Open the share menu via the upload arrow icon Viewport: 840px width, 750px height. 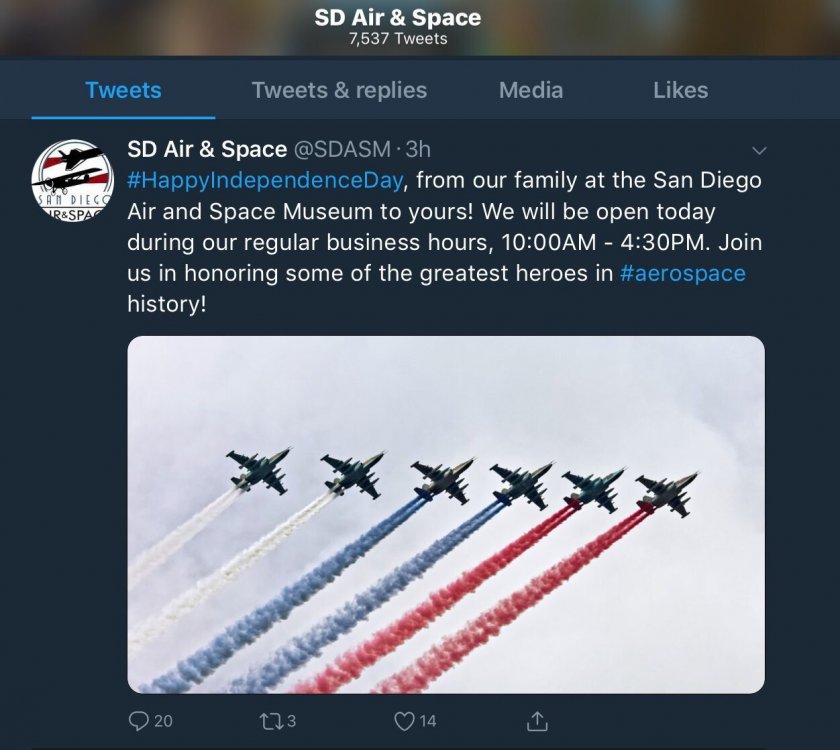click(537, 720)
